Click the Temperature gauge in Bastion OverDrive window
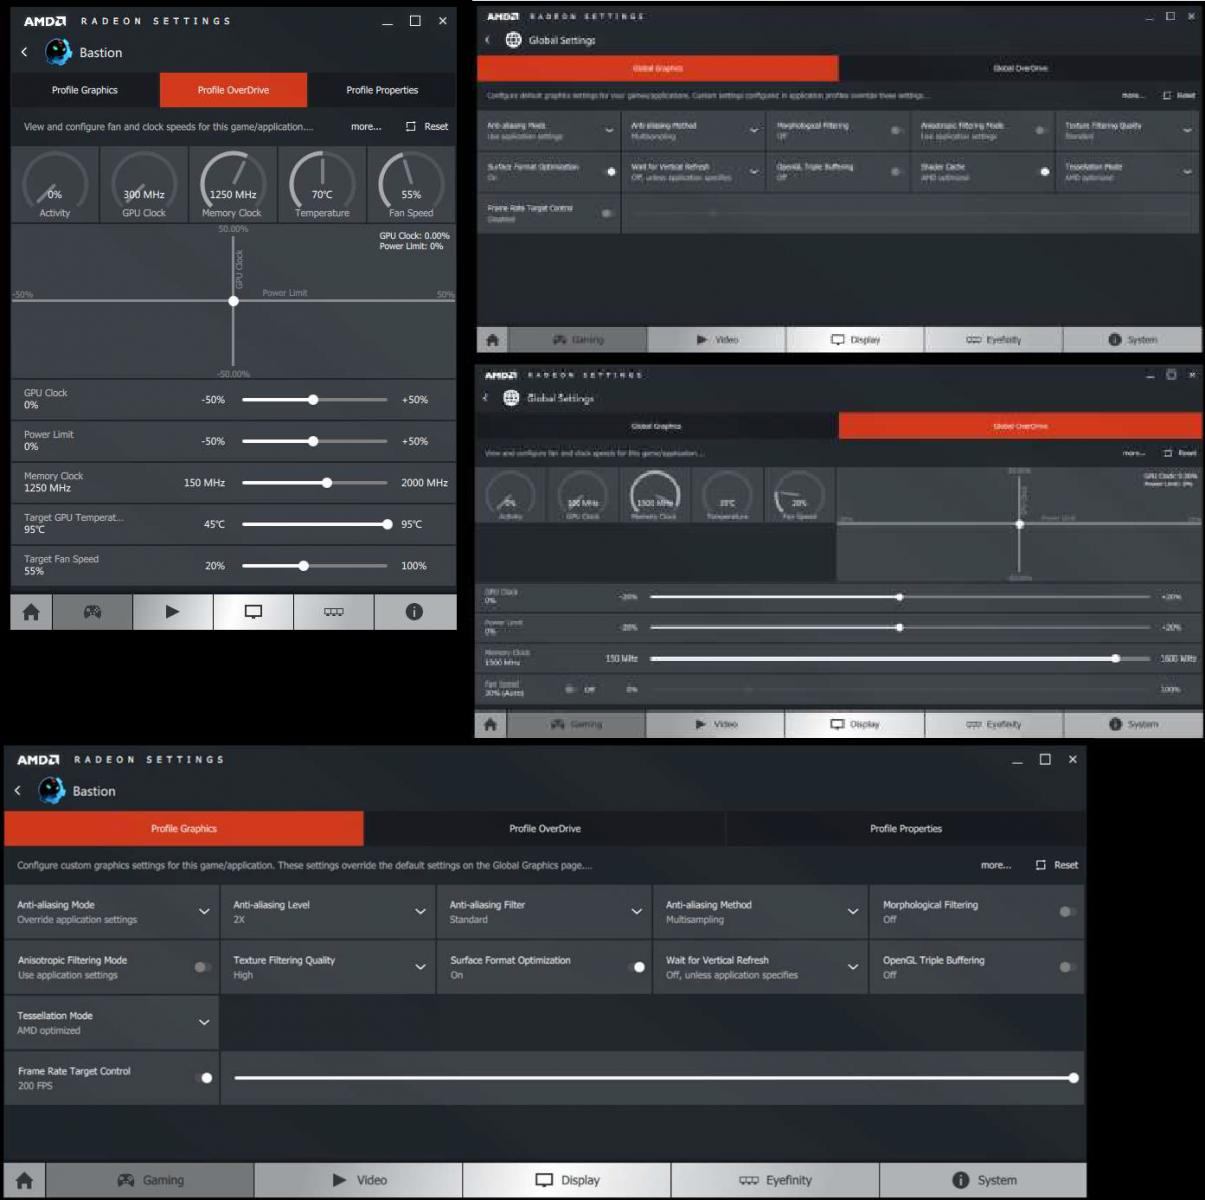This screenshot has width=1205, height=1200. click(x=322, y=185)
